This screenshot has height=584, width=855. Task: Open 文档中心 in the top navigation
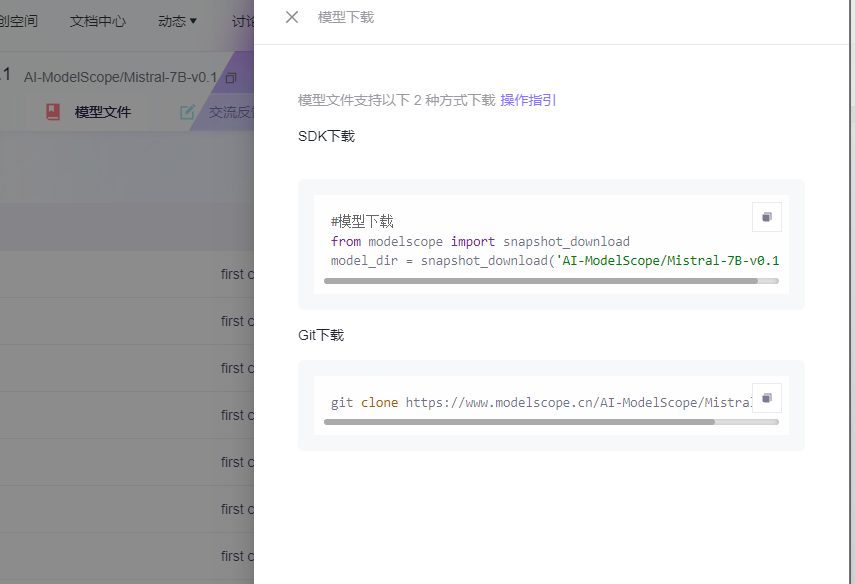[98, 21]
